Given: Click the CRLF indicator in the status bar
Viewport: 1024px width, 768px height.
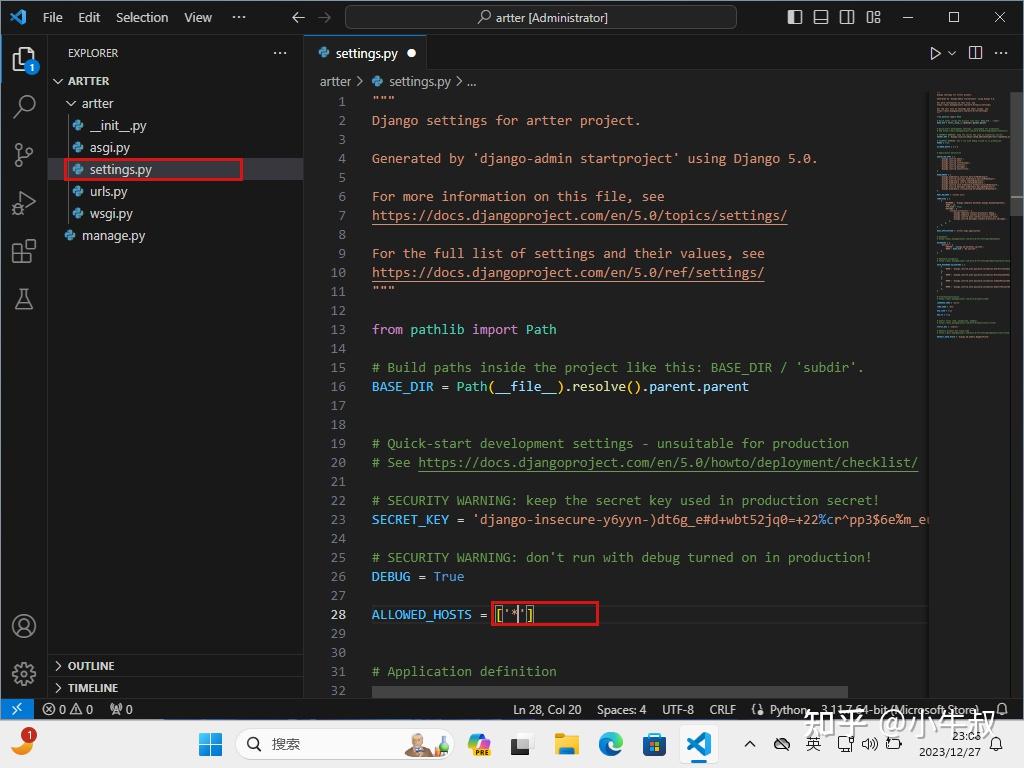Looking at the screenshot, I should click(x=722, y=709).
